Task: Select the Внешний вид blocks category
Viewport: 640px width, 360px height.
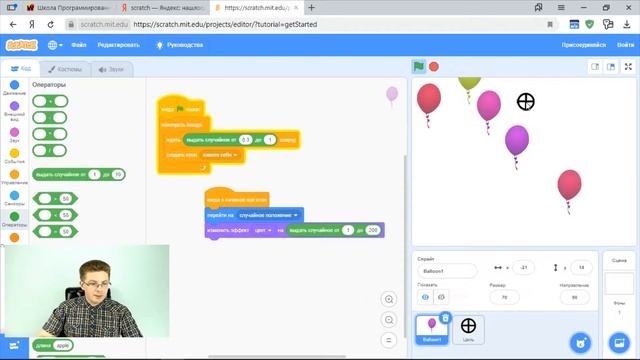Action: click(x=14, y=111)
